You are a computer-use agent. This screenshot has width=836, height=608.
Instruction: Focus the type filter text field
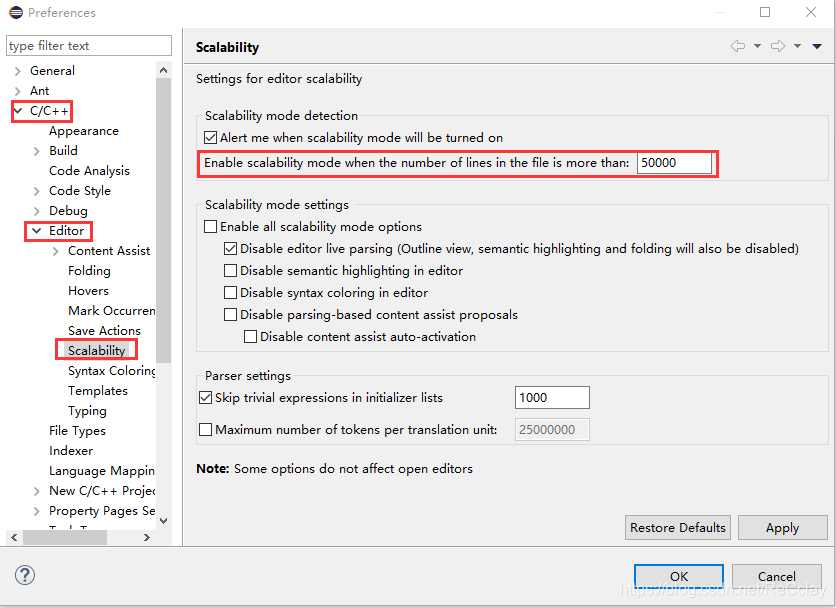[89, 46]
